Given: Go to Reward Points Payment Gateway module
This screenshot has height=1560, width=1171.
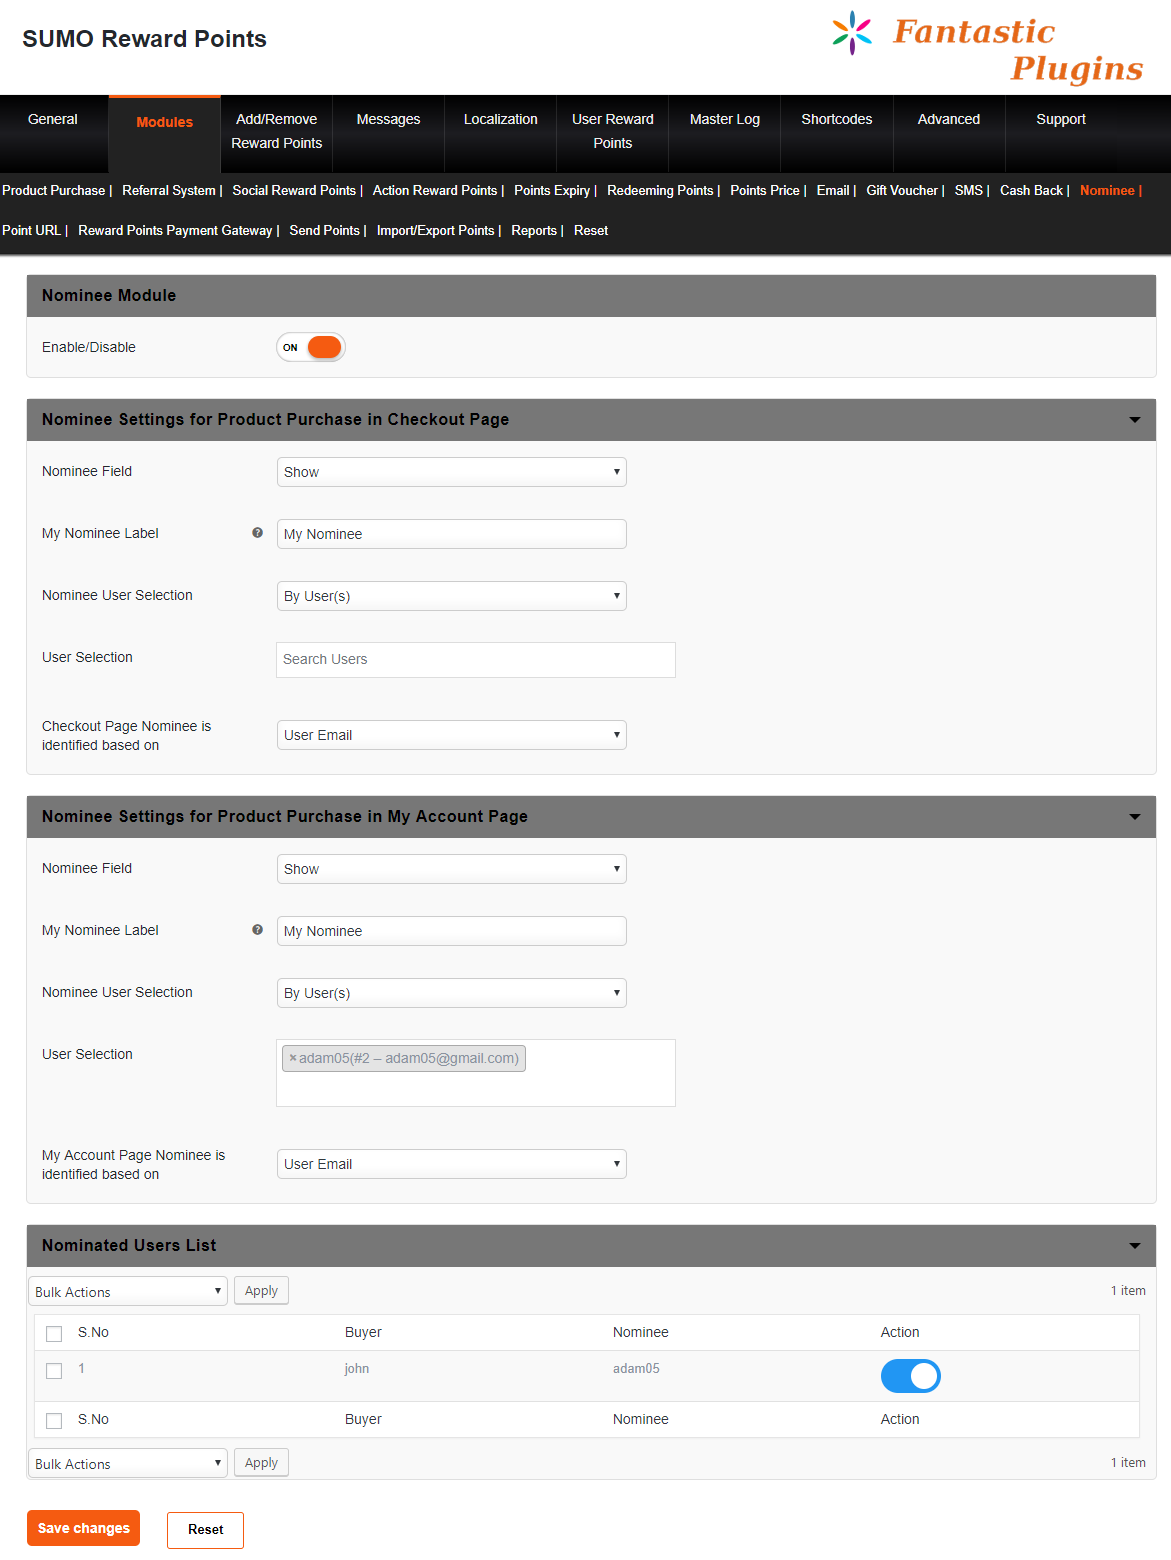Looking at the screenshot, I should (x=175, y=230).
